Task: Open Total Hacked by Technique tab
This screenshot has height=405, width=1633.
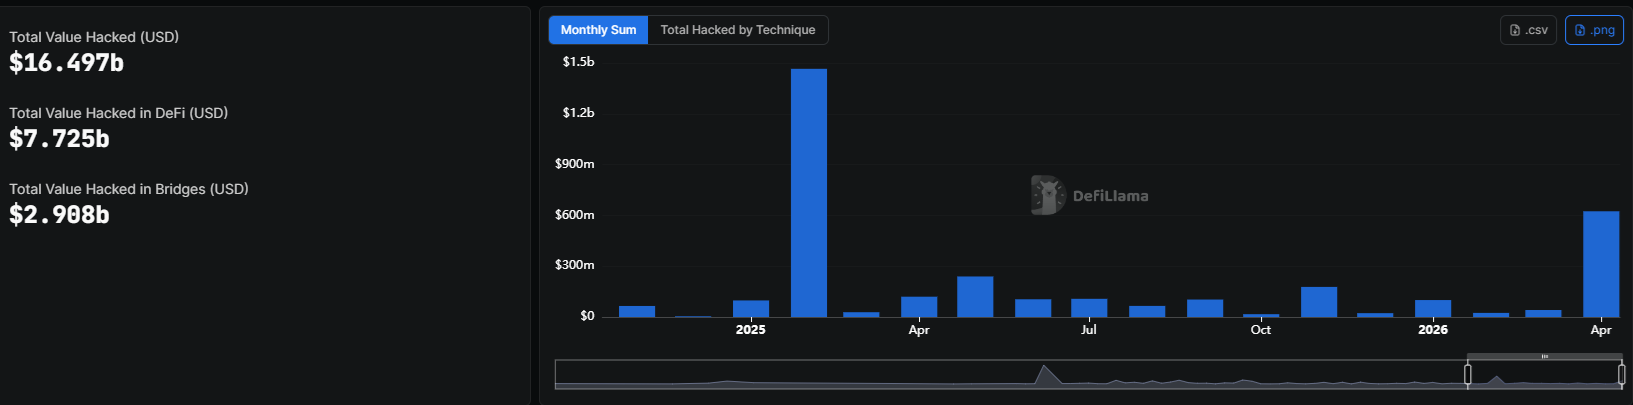Action: click(x=738, y=30)
